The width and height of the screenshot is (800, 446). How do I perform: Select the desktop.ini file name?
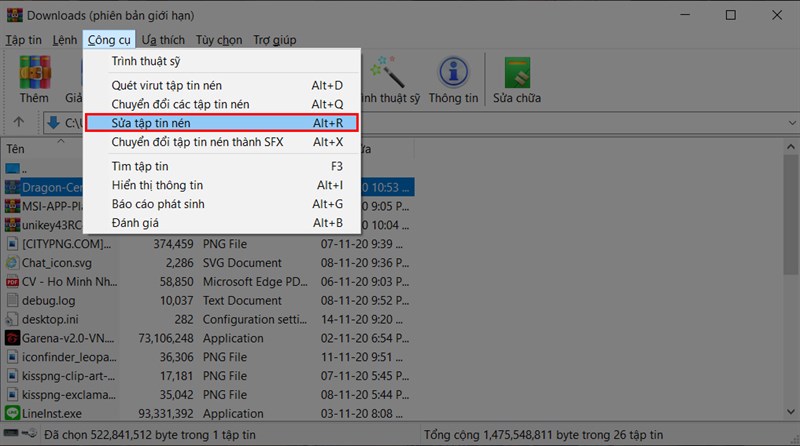click(x=50, y=319)
